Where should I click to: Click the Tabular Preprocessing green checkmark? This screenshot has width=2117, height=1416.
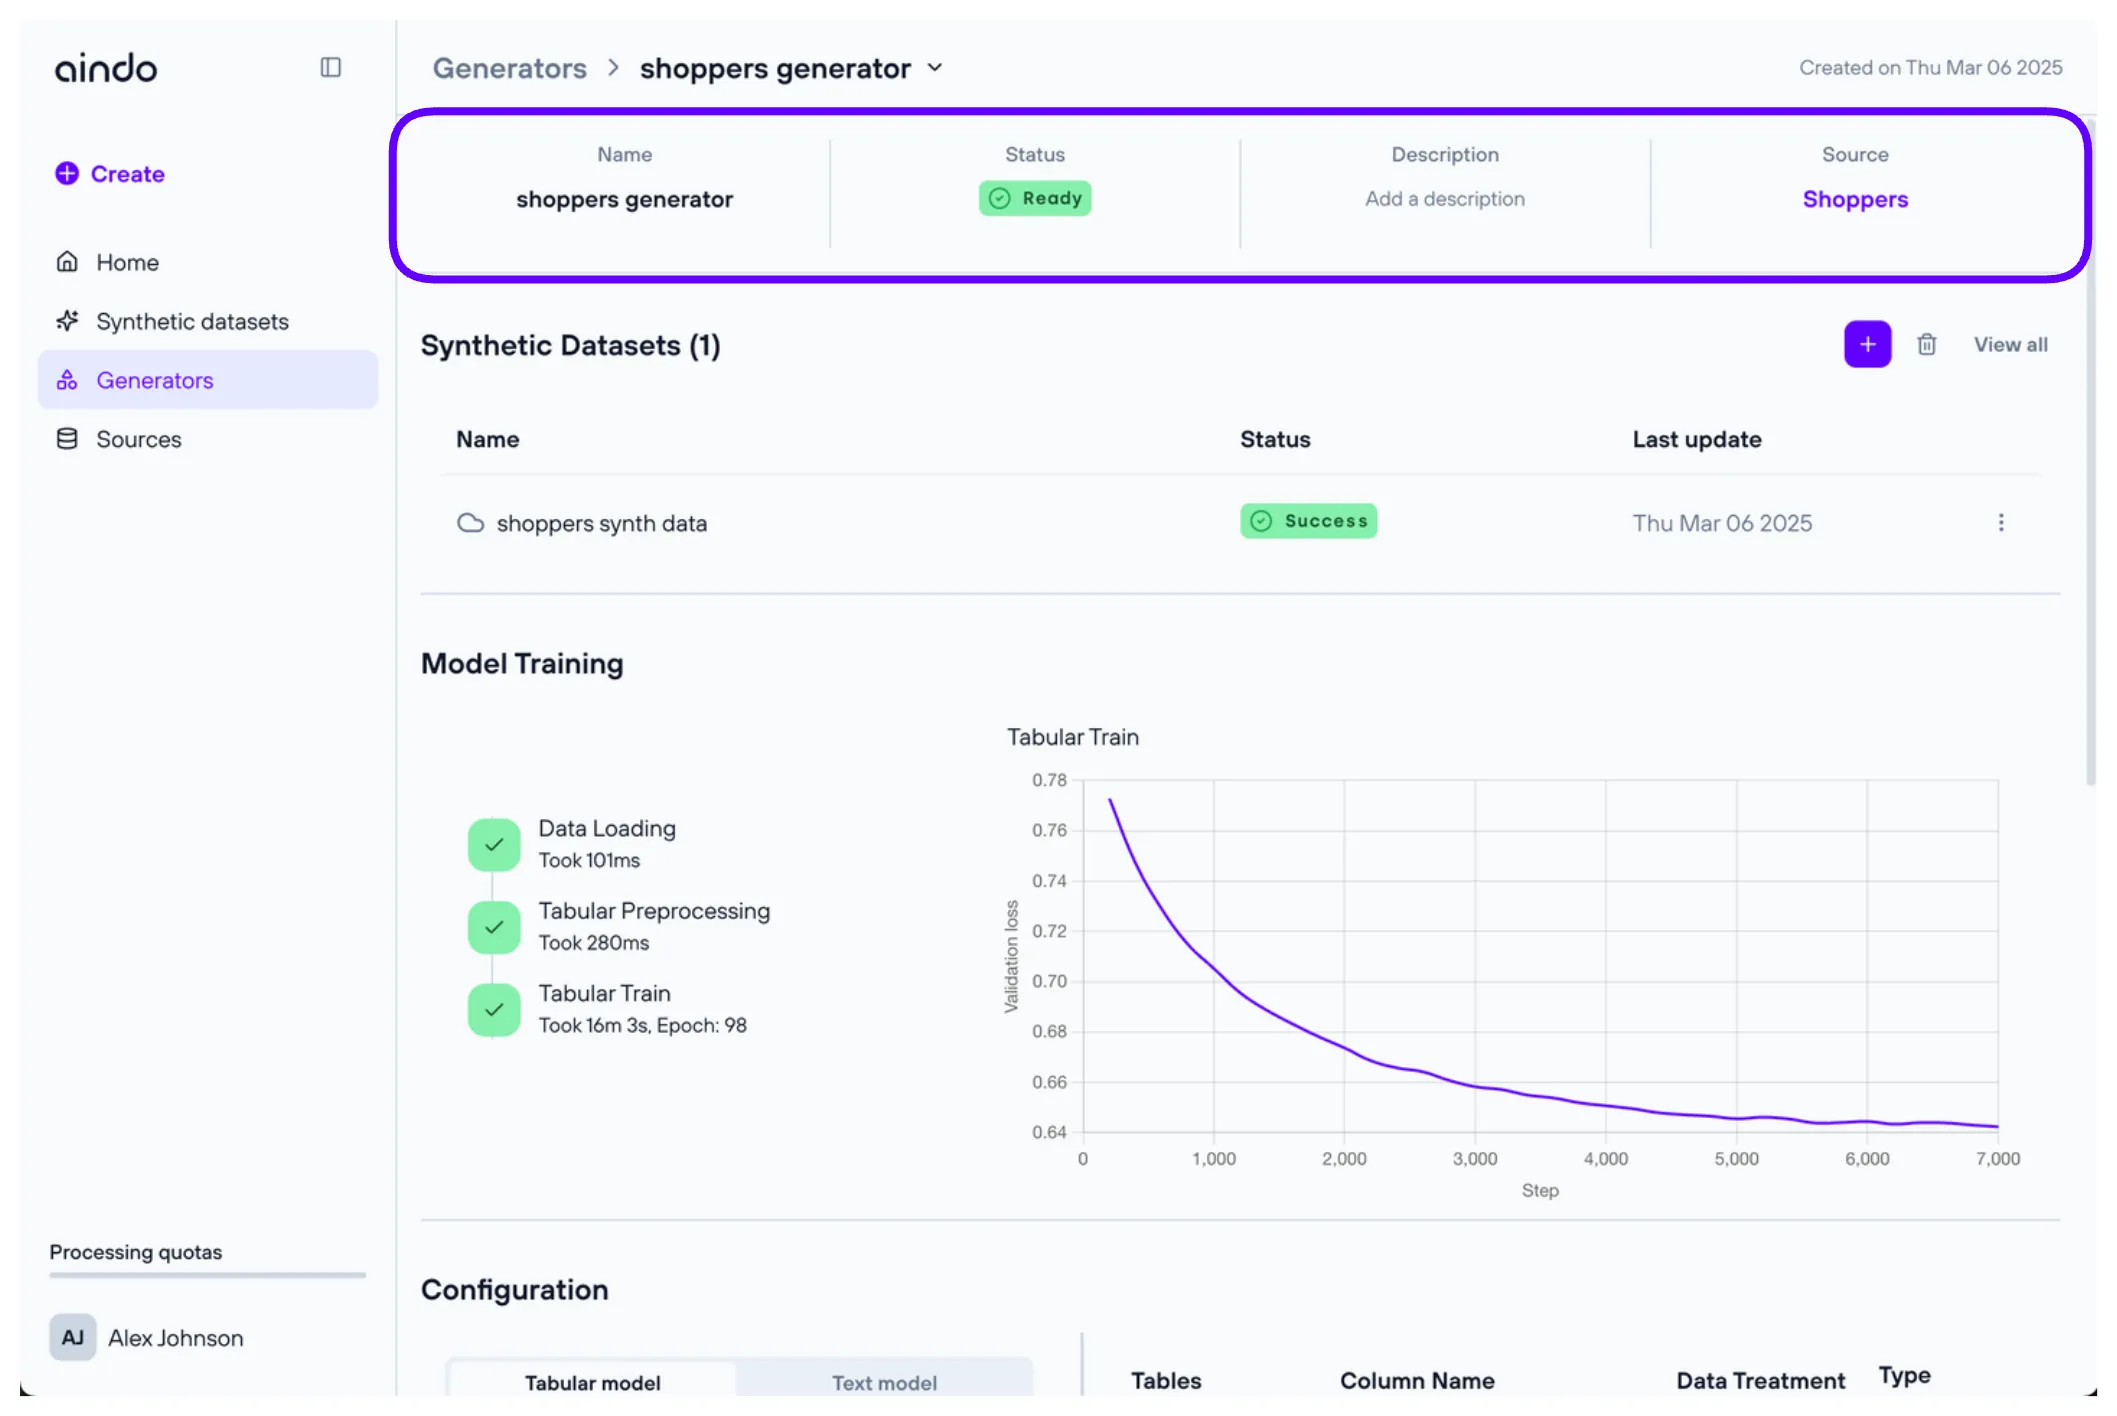tap(494, 926)
